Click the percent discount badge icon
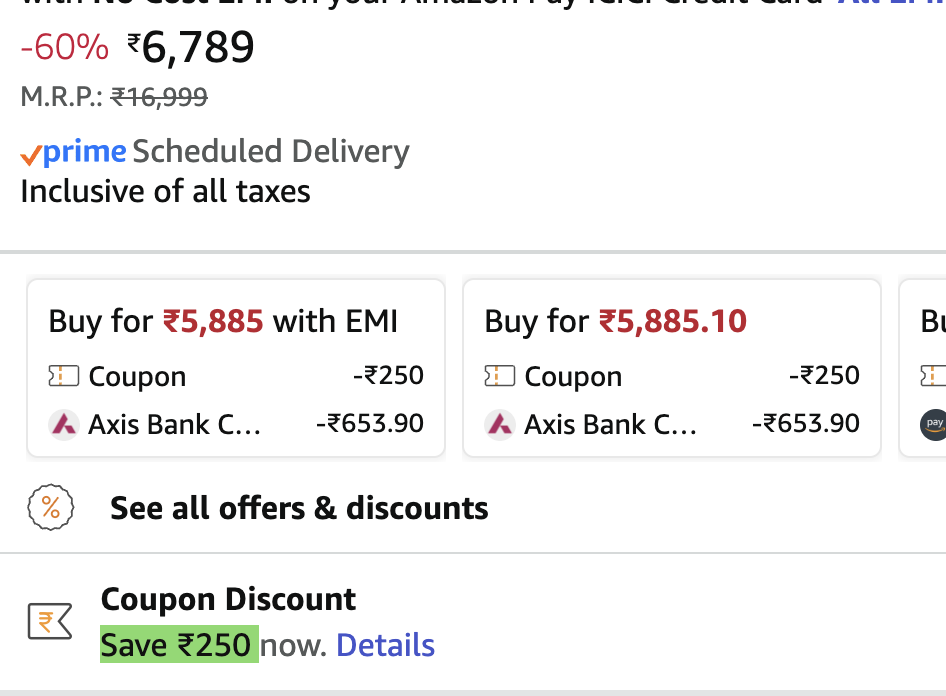Viewport: 946px width, 696px height. (x=50, y=507)
